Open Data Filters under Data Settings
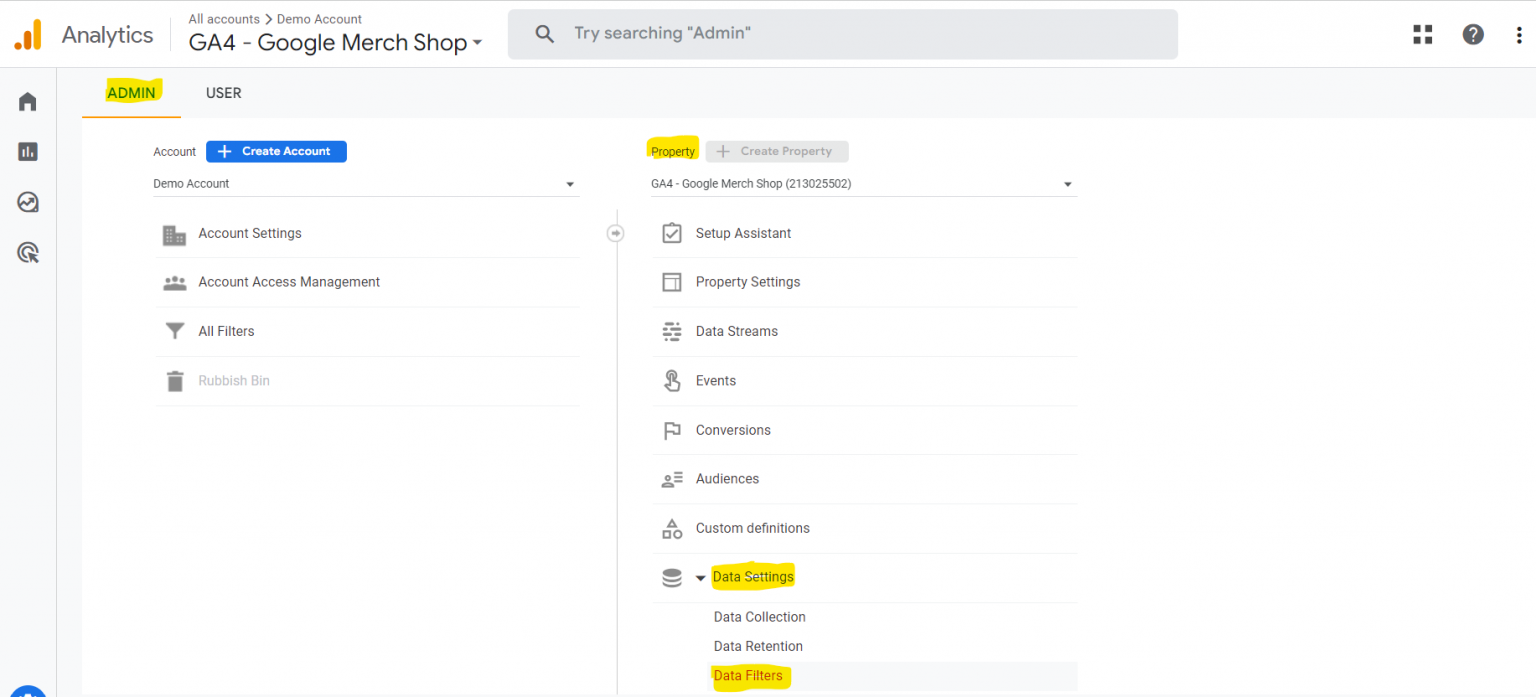Image resolution: width=1536 pixels, height=697 pixels. [x=748, y=675]
